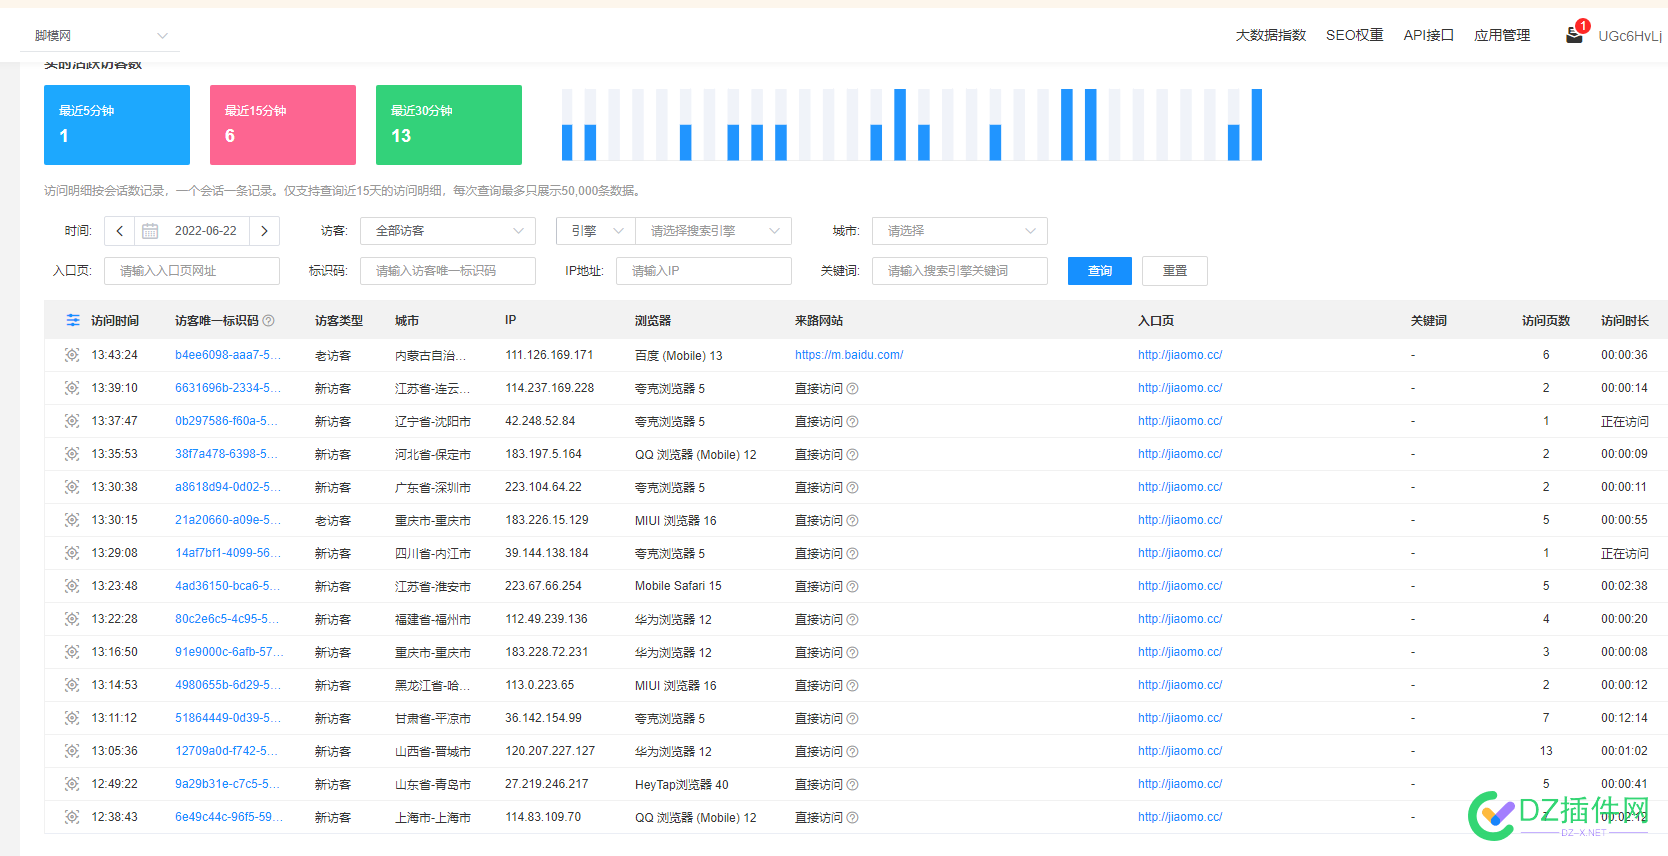Click city cell 甘肃省-平凉市

pyautogui.click(x=433, y=719)
